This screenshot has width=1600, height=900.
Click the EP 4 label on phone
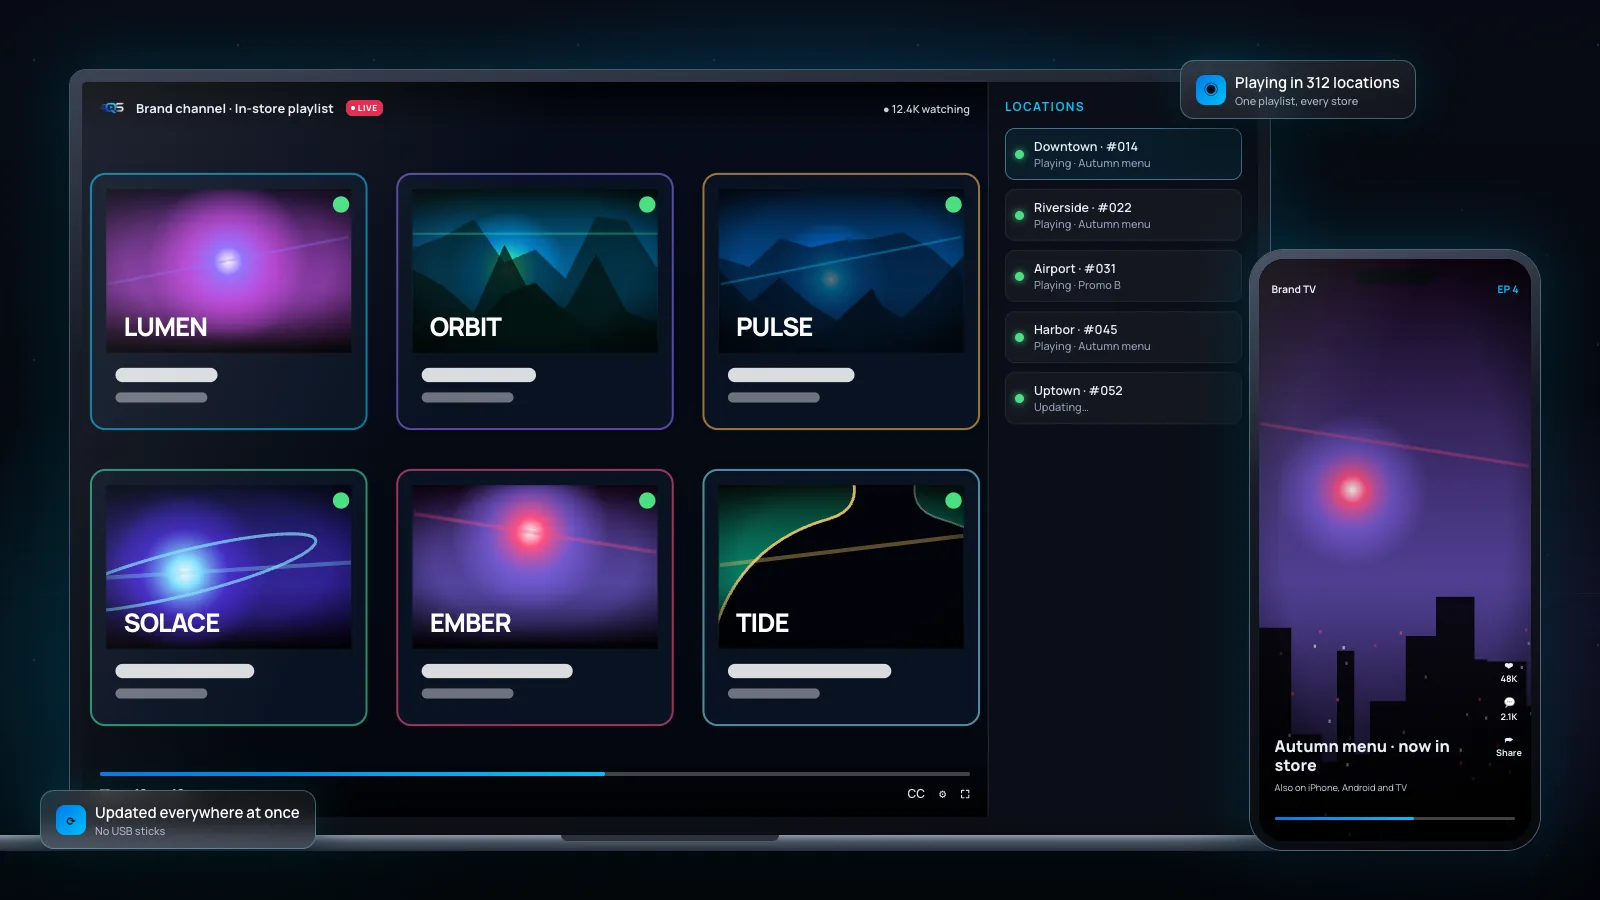[x=1507, y=290]
